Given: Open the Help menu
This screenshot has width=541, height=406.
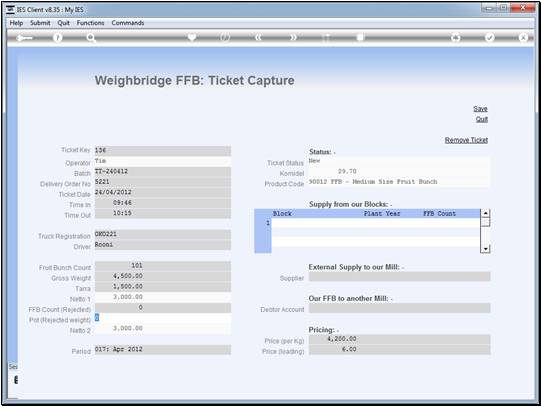Looking at the screenshot, I should pyautogui.click(x=16, y=23).
